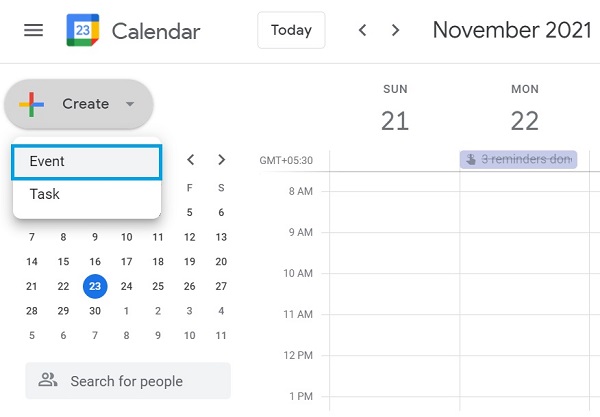Select Task from the Create menu

[86, 194]
